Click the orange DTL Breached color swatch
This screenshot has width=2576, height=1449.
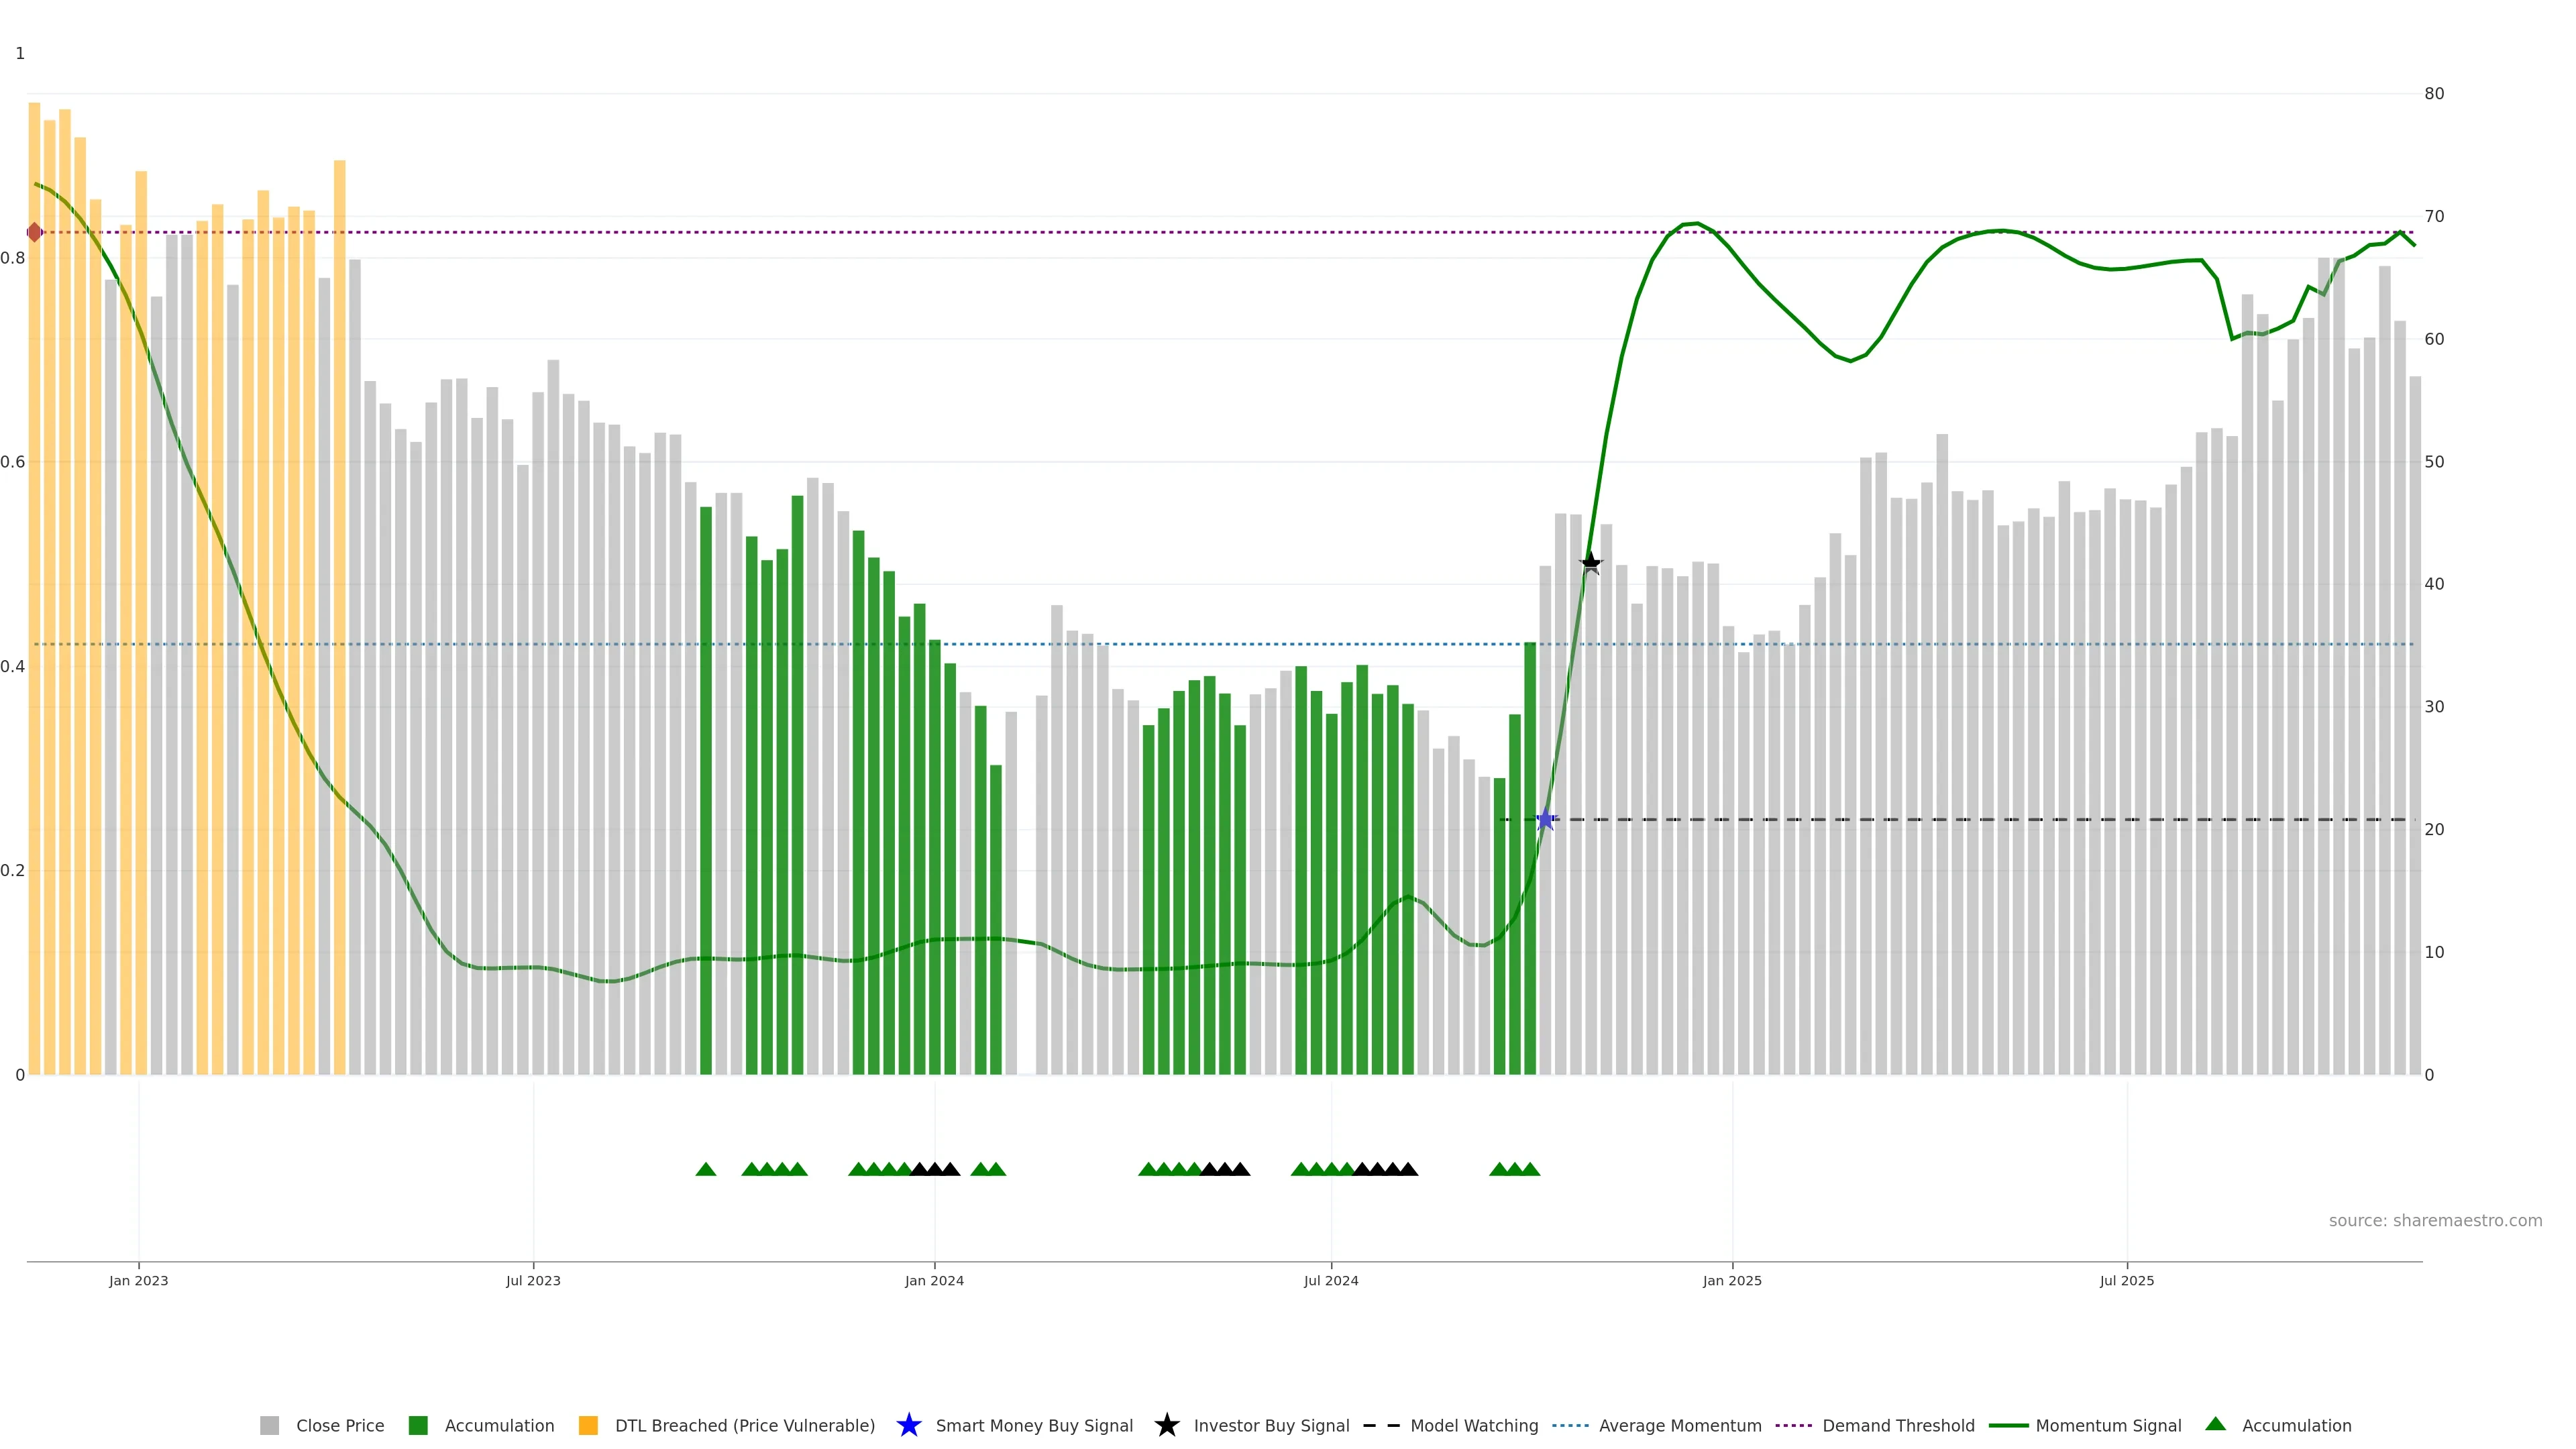588,1425
